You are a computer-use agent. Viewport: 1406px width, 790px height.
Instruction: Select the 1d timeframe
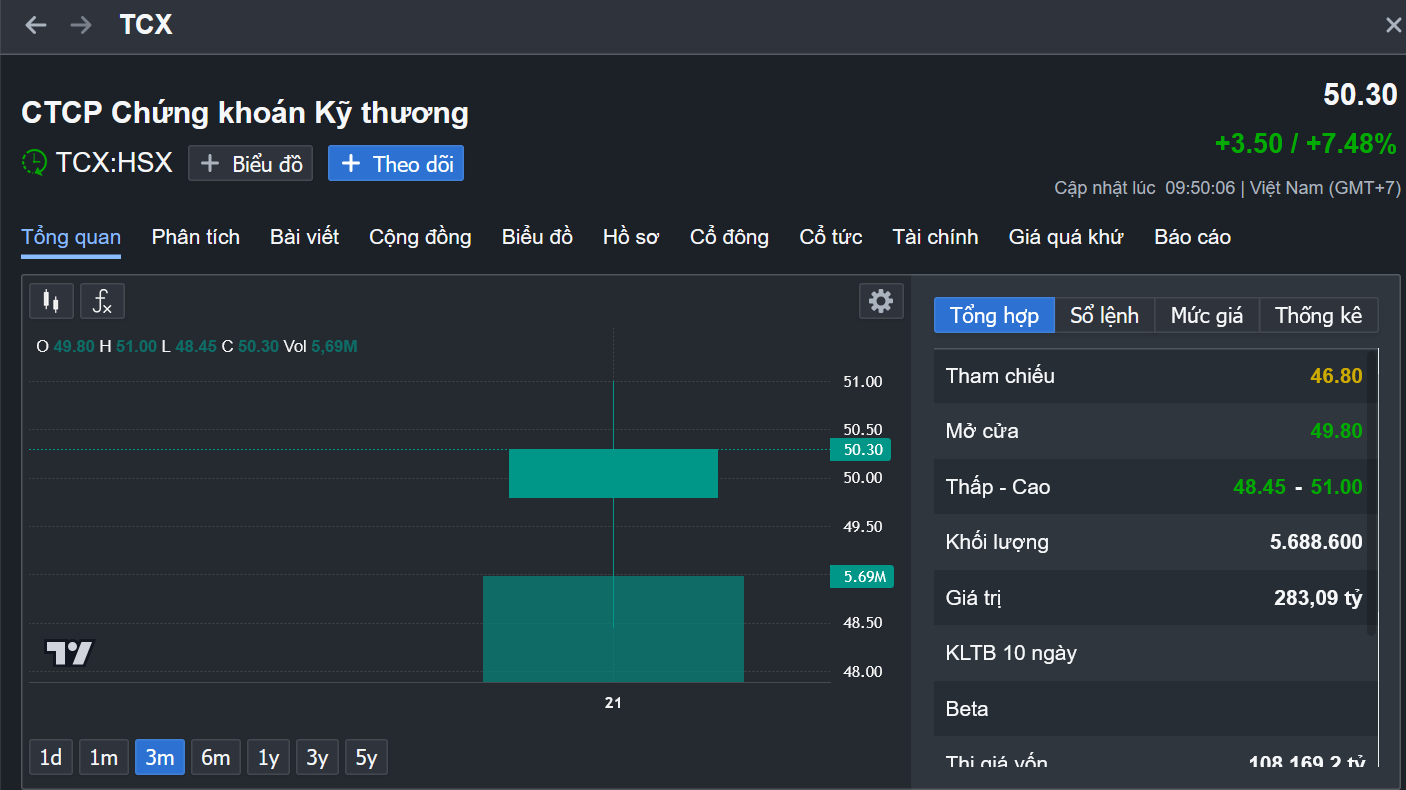coord(51,757)
